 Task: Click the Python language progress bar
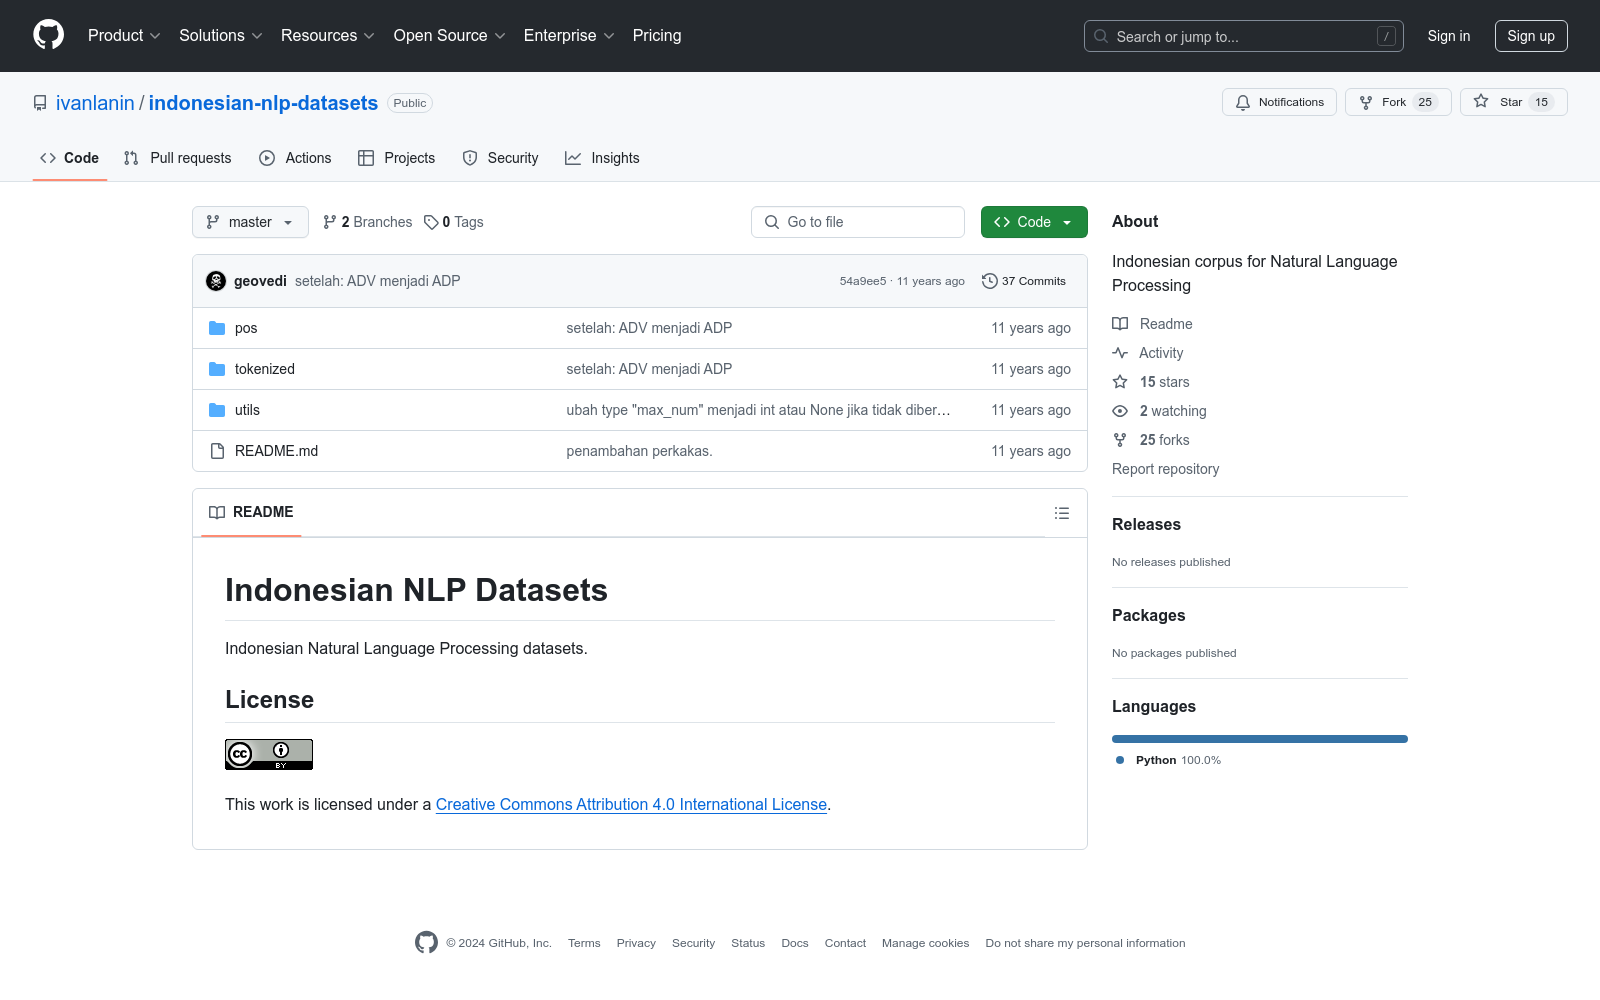(1260, 739)
